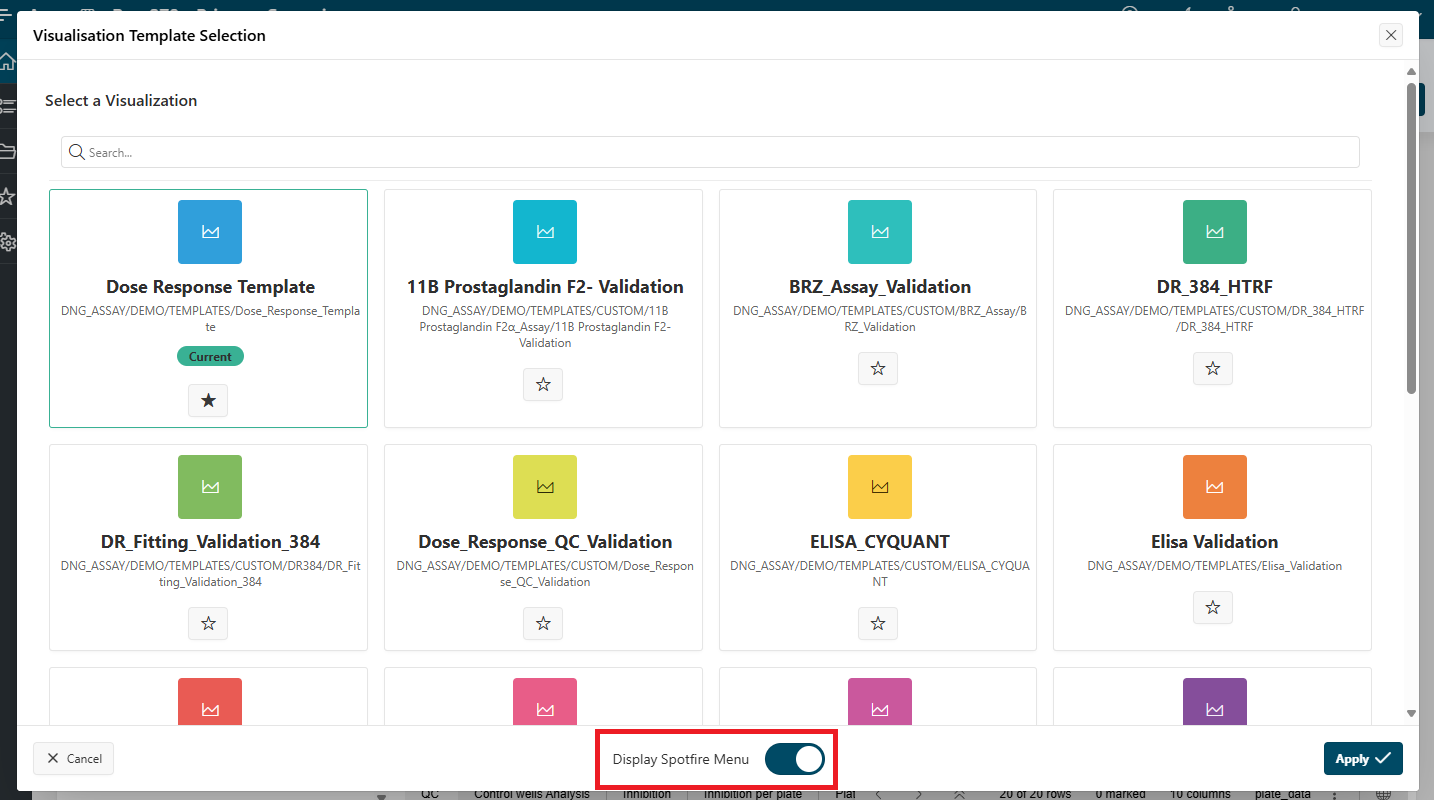The height and width of the screenshot is (800, 1434).
Task: Unfavorite the Dose Response Template star
Action: coord(208,400)
